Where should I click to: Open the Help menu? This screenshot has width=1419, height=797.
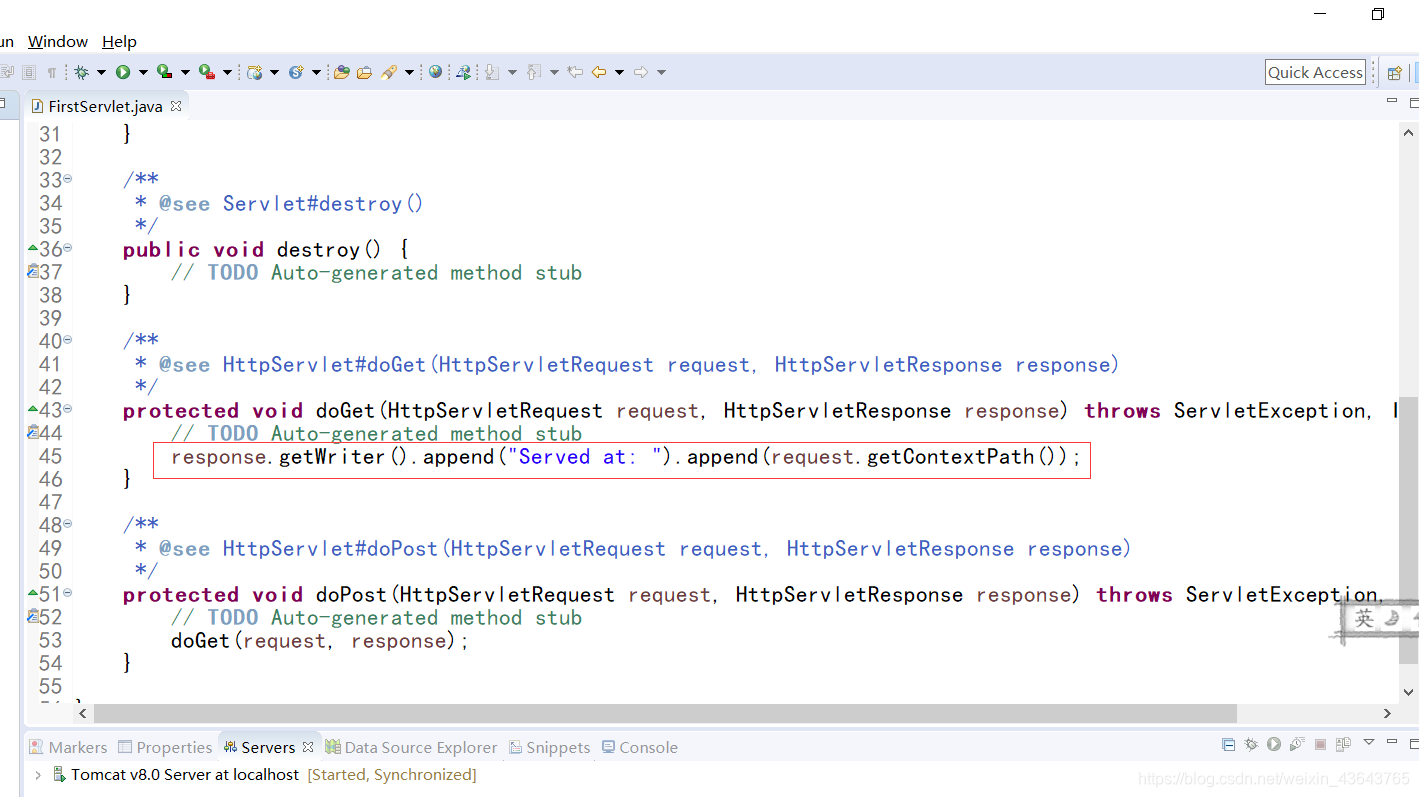119,41
